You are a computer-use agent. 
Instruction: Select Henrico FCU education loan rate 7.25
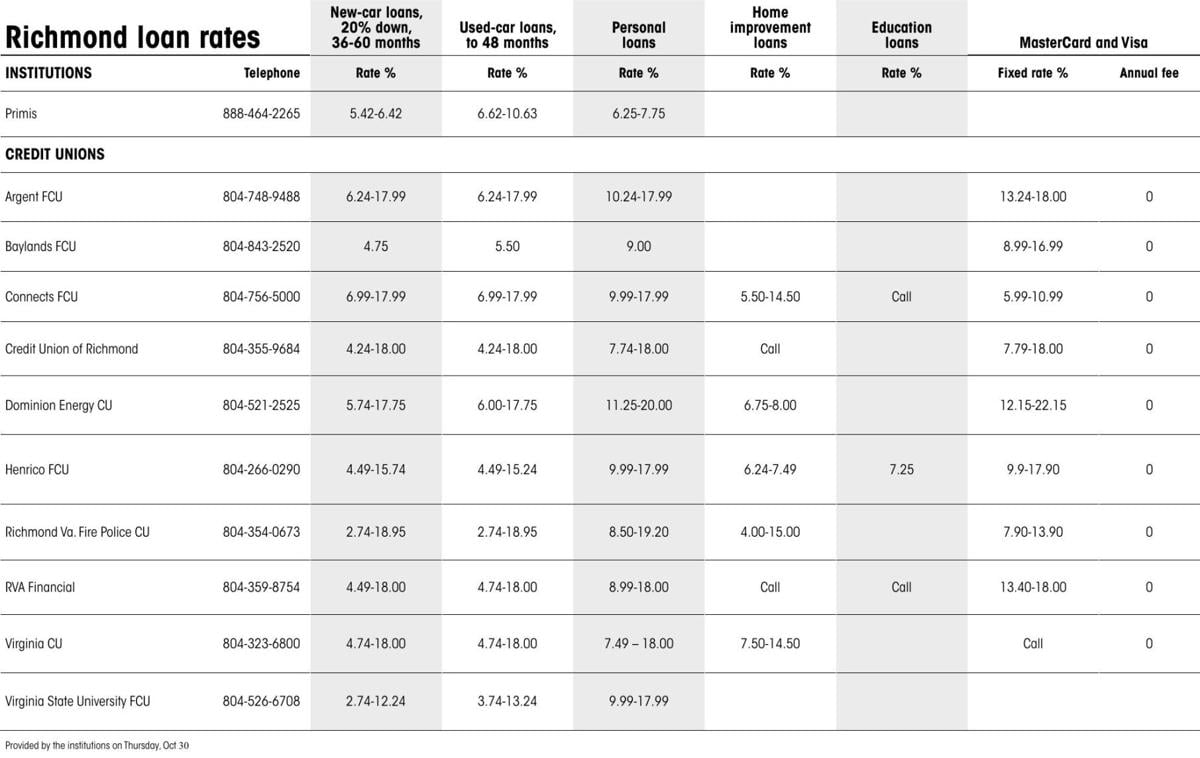tap(901, 470)
